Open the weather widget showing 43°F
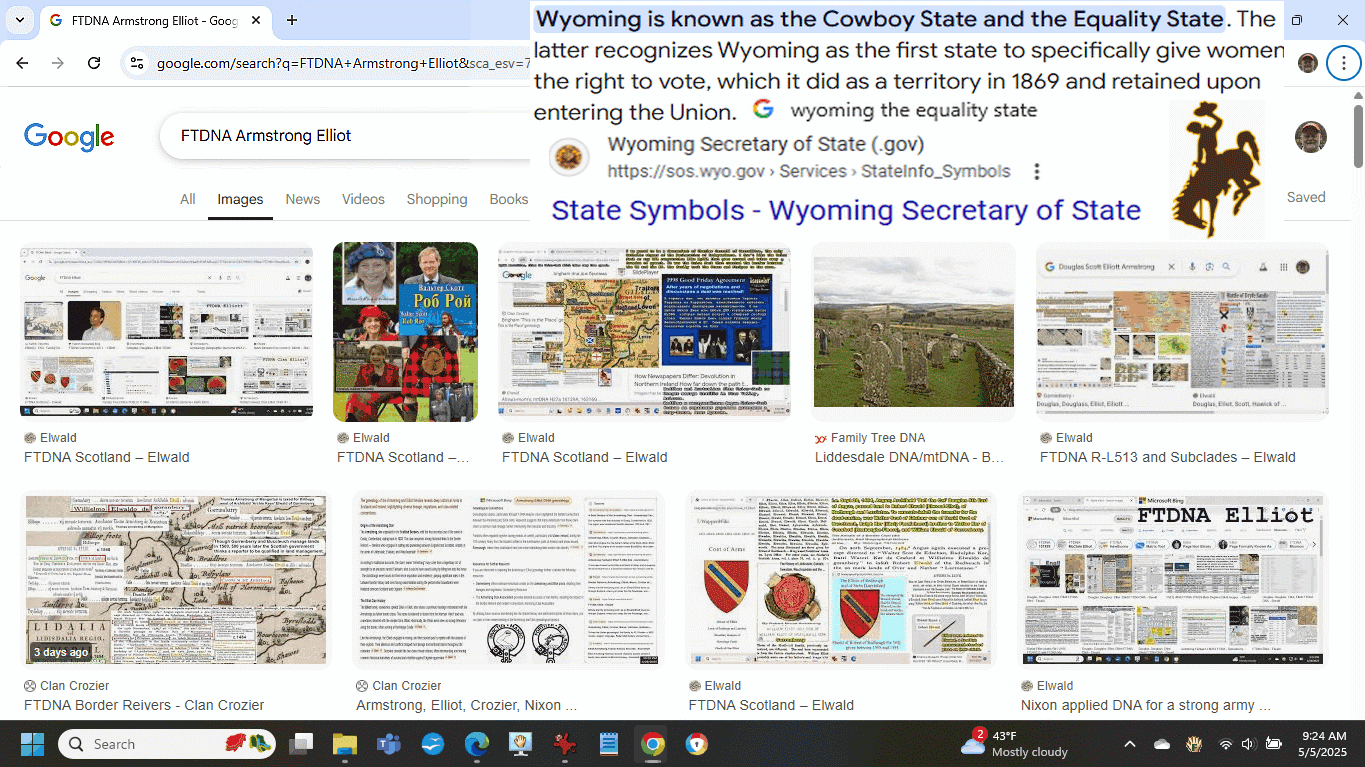 point(1014,744)
